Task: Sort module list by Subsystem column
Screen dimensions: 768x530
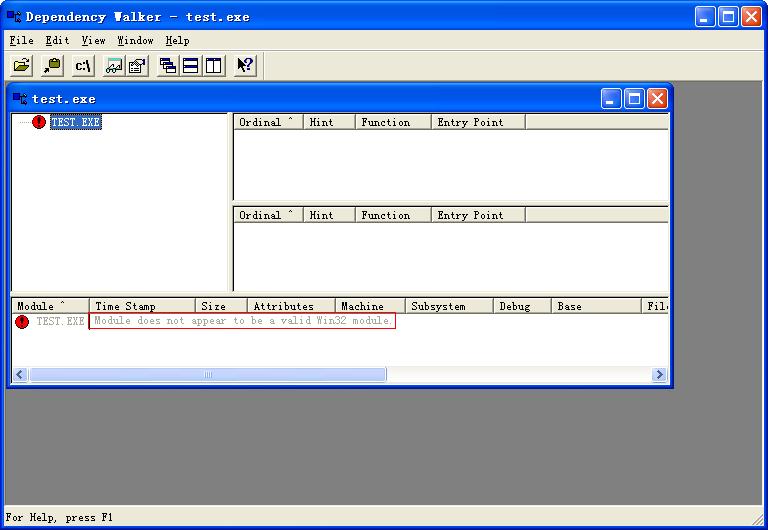Action: 449,306
